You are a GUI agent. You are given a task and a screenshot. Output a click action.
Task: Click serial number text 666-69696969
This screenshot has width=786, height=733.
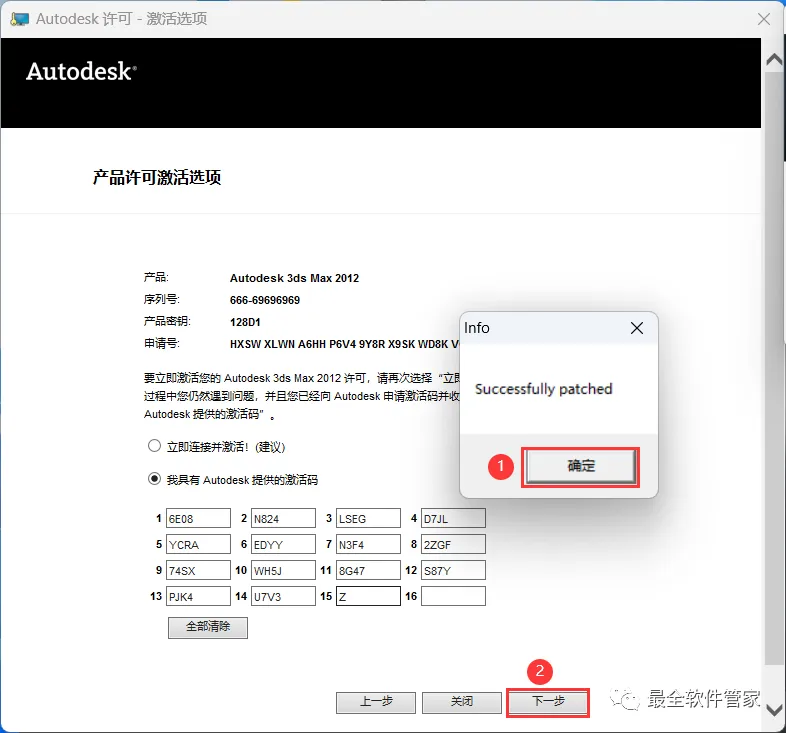coord(265,300)
